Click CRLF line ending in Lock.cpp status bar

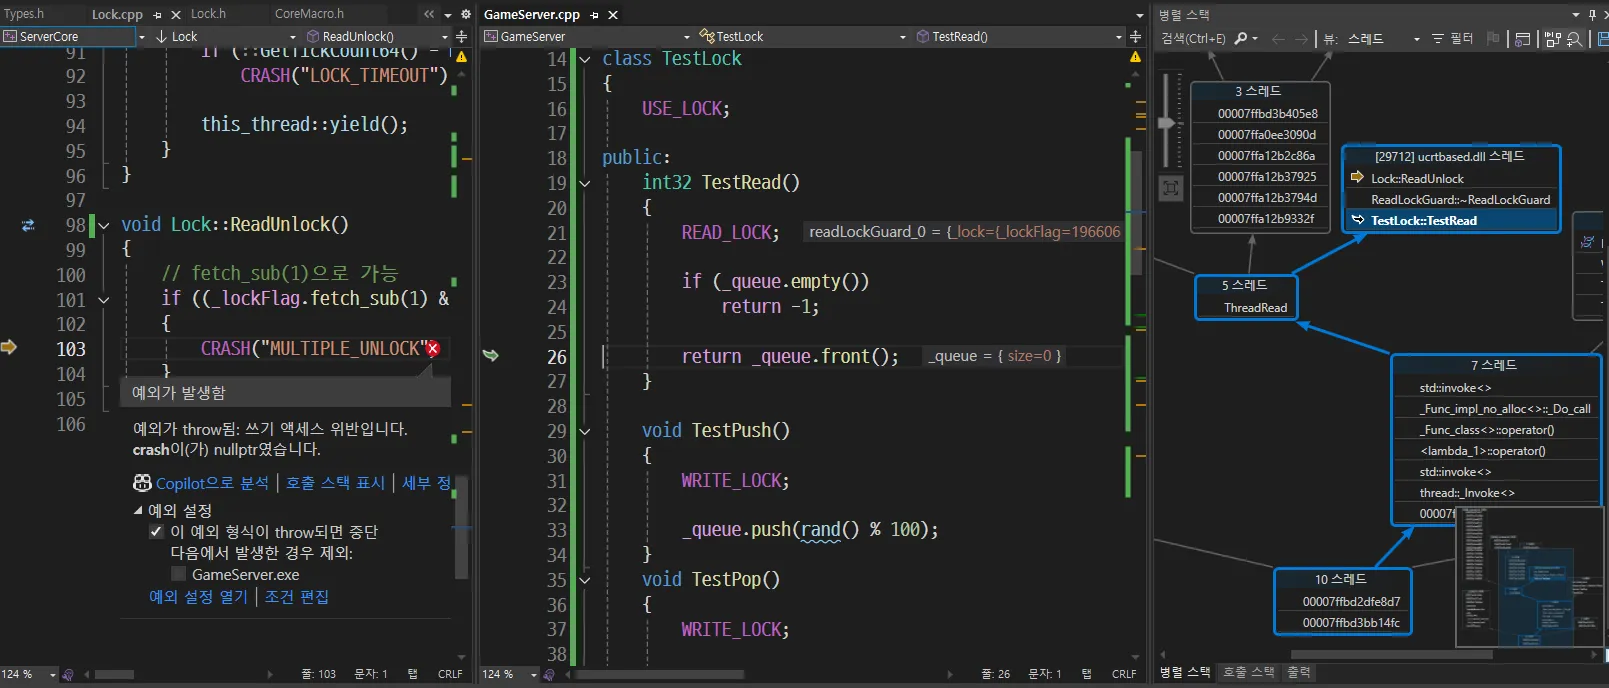click(x=450, y=674)
